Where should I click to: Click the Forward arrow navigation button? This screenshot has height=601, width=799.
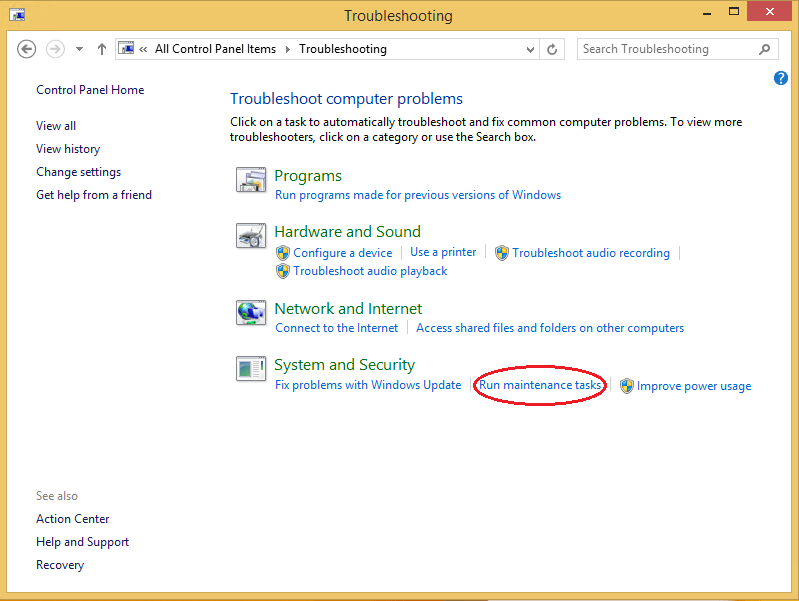[x=55, y=49]
